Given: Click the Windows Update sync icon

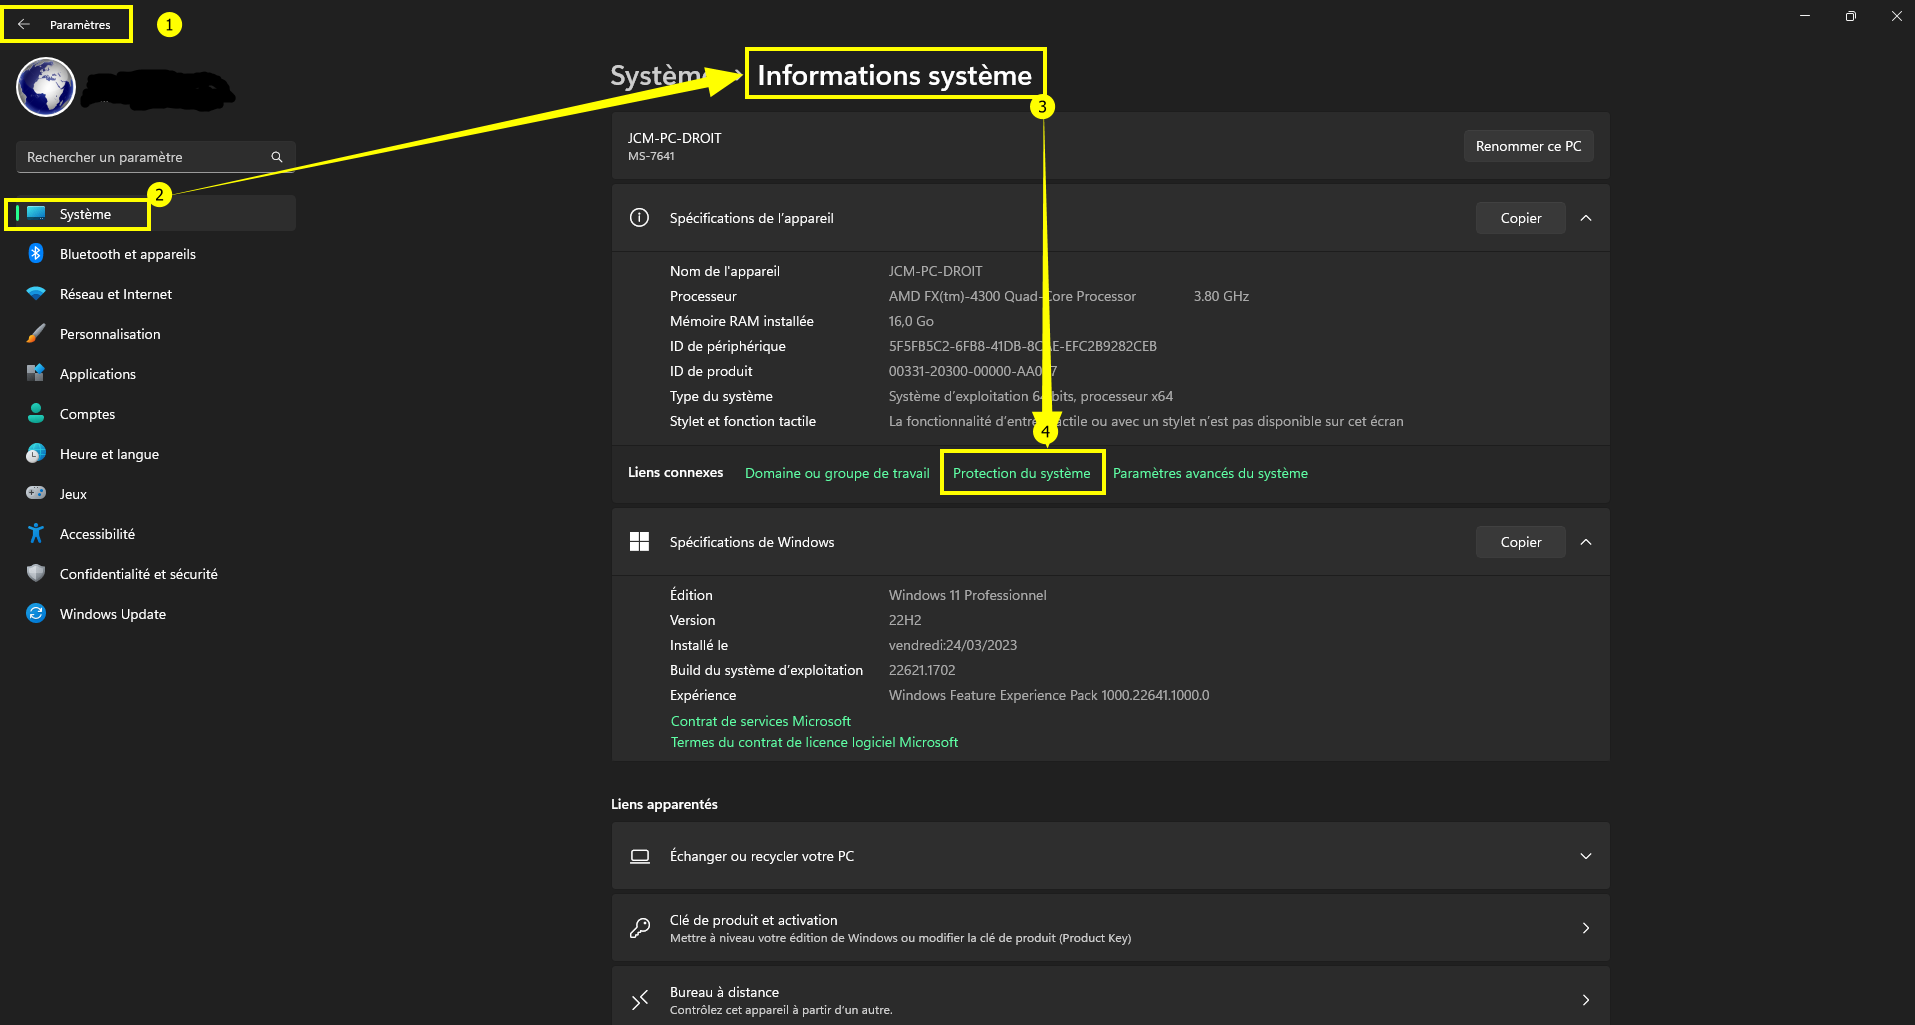Looking at the screenshot, I should (x=36, y=614).
